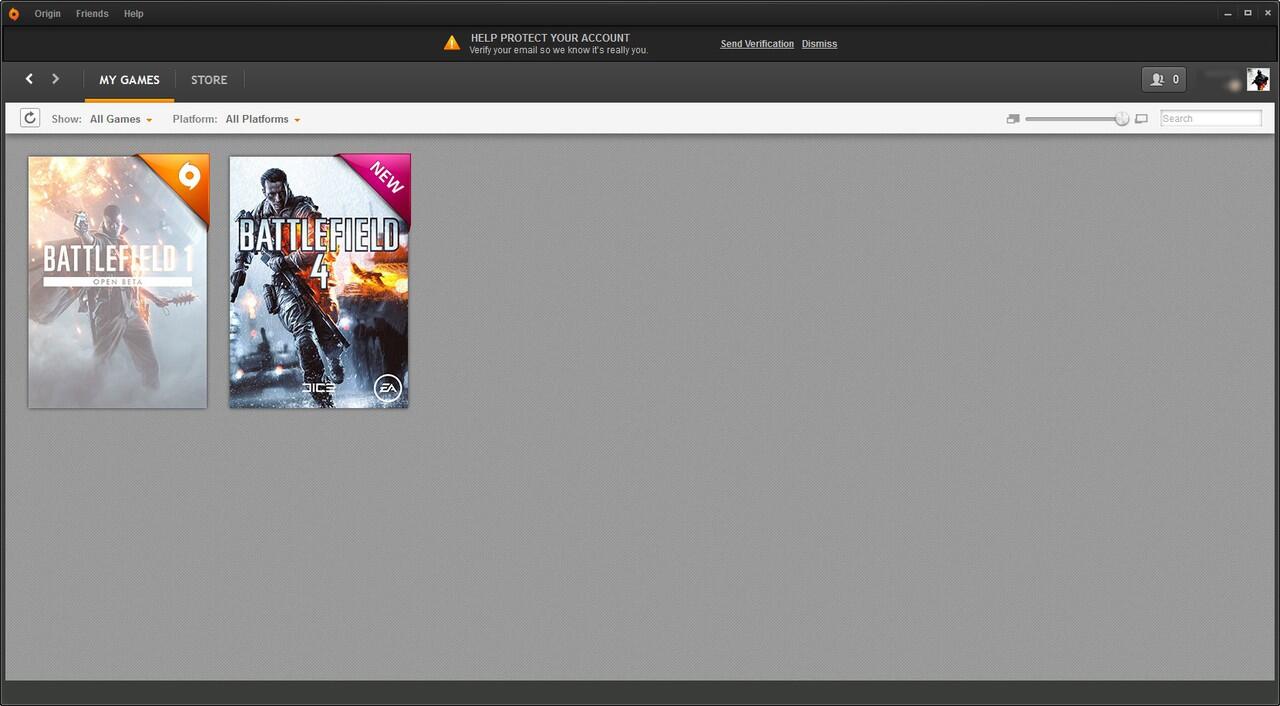
Task: Click the warning triangle icon in banner
Action: [x=452, y=43]
